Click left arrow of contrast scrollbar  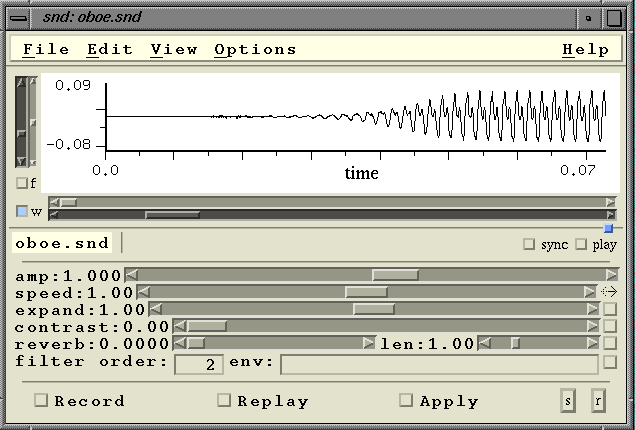click(179, 326)
